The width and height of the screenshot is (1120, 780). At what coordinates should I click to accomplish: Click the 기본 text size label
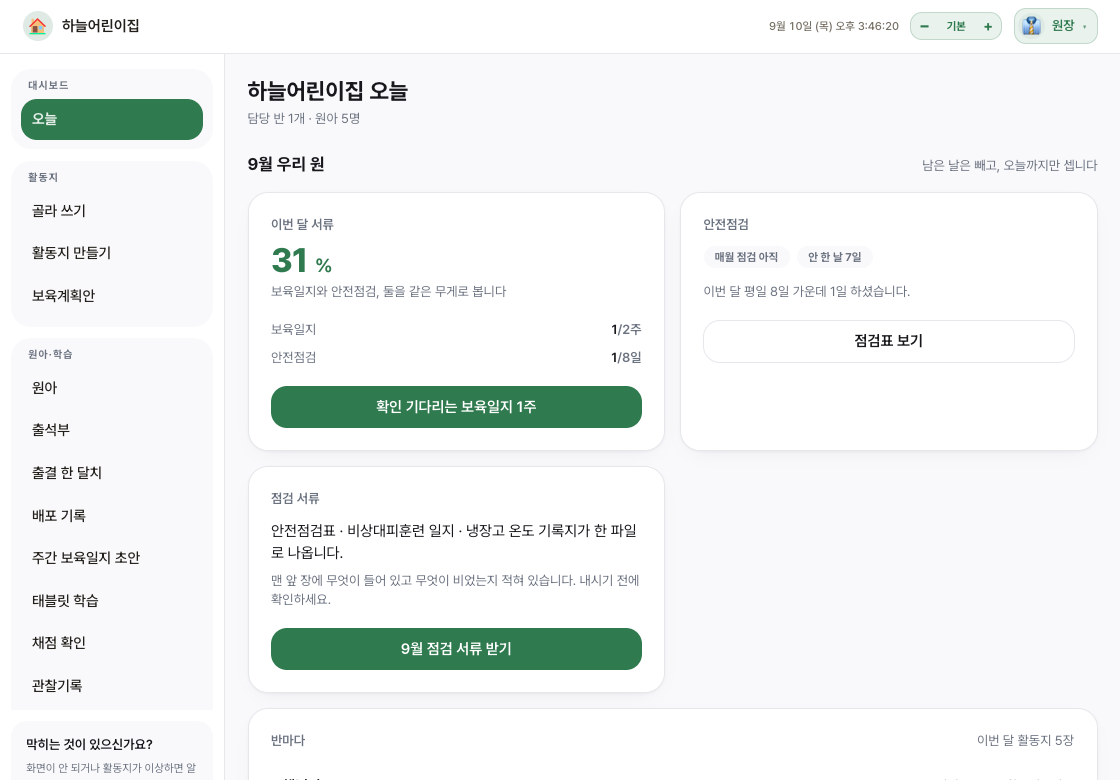[956, 26]
